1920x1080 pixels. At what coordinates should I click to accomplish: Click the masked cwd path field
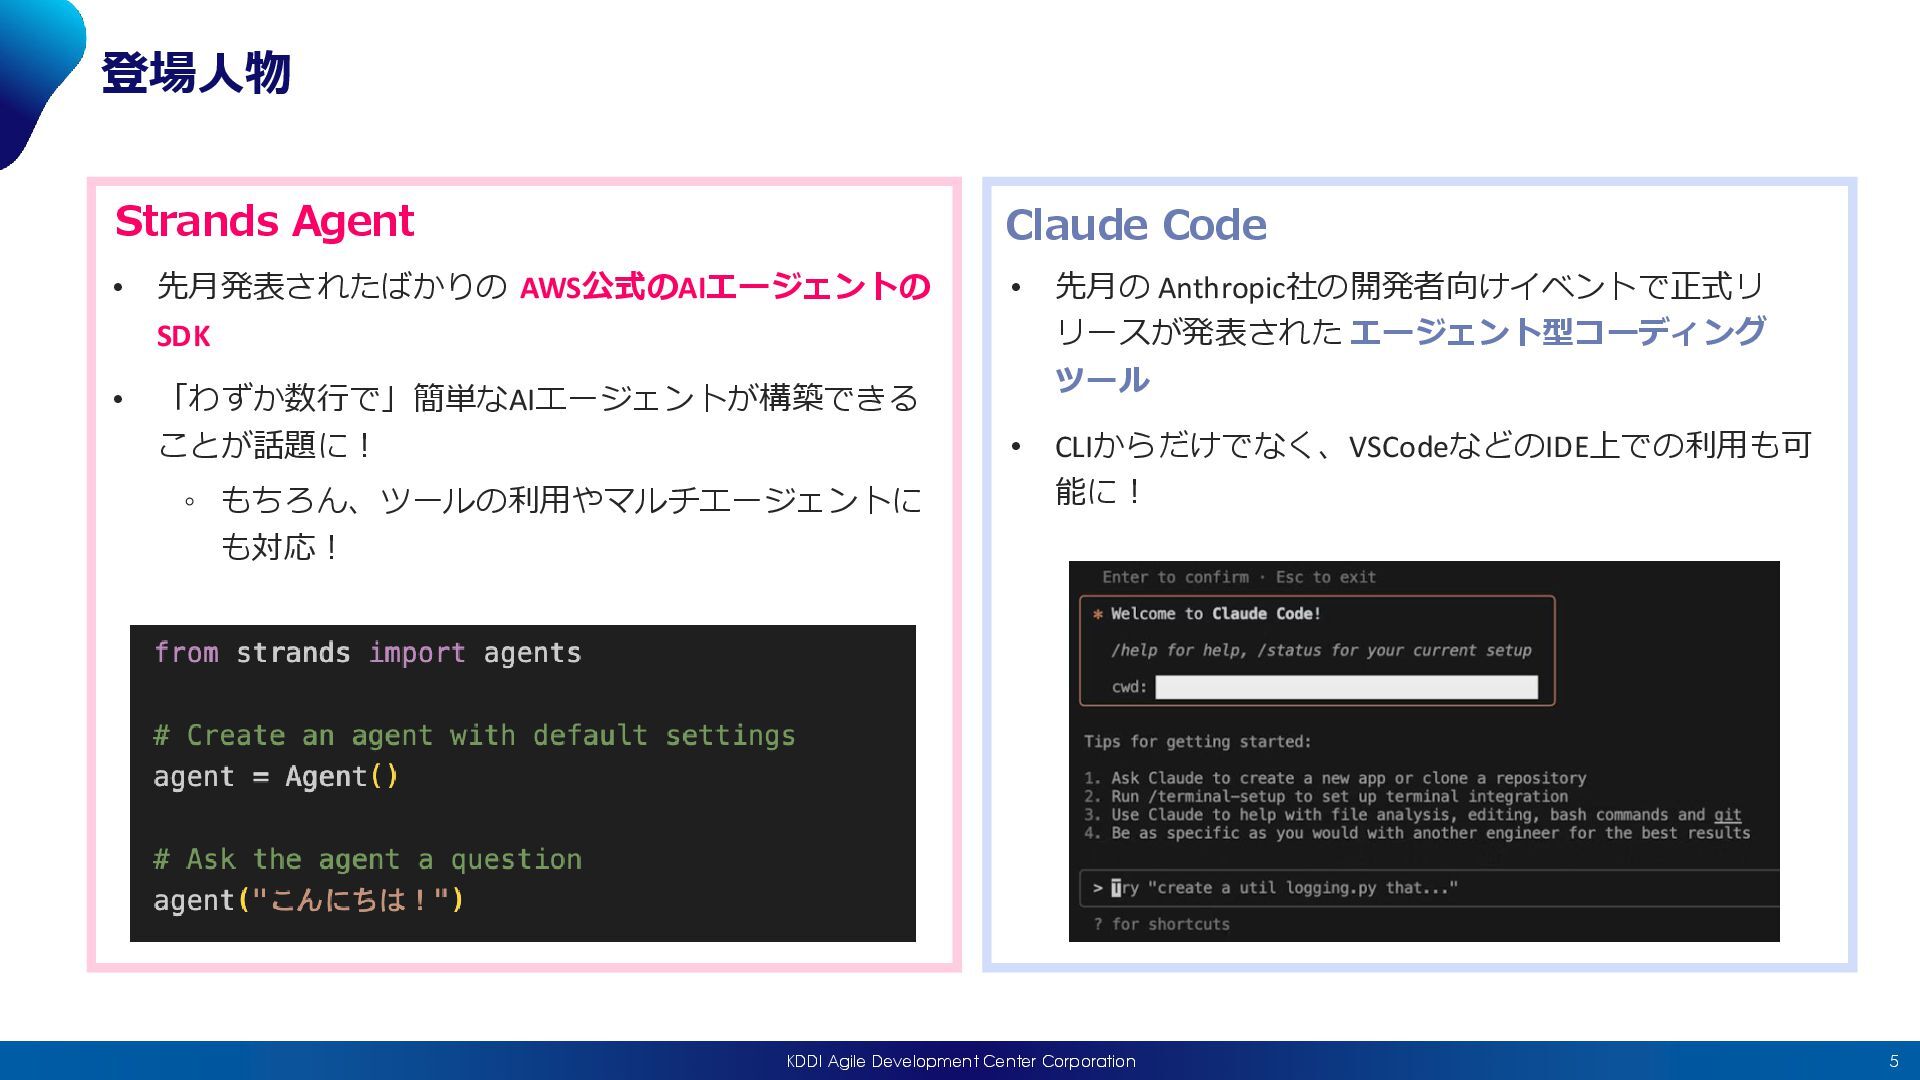1346,687
